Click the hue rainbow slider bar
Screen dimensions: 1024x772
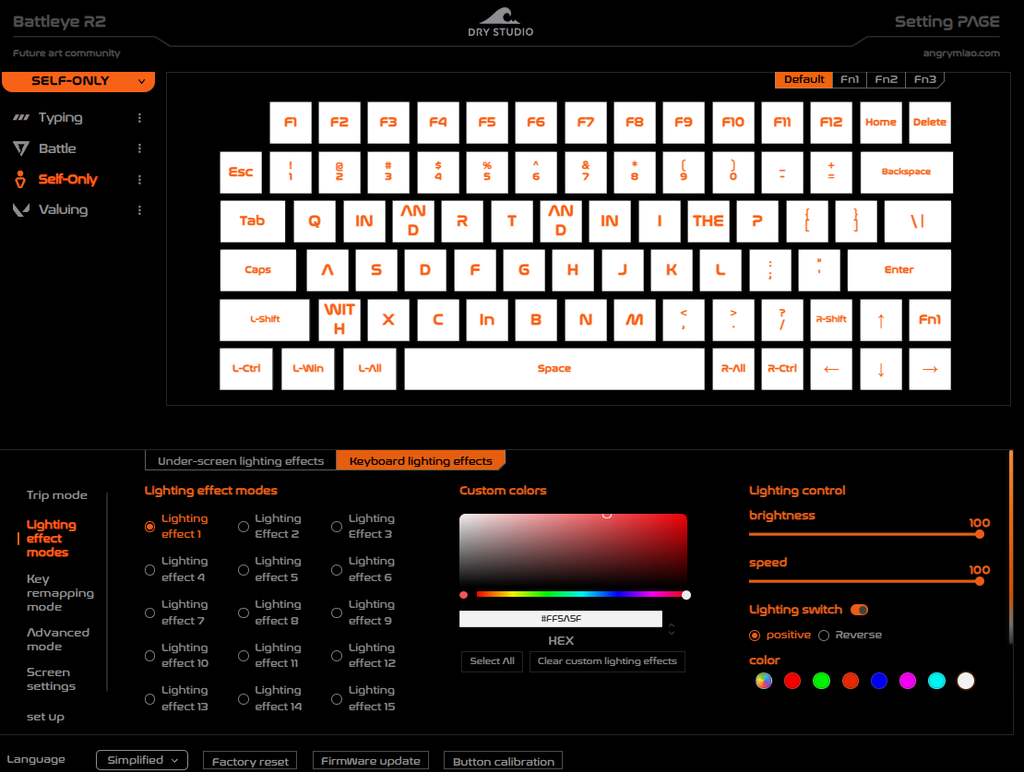(581, 594)
